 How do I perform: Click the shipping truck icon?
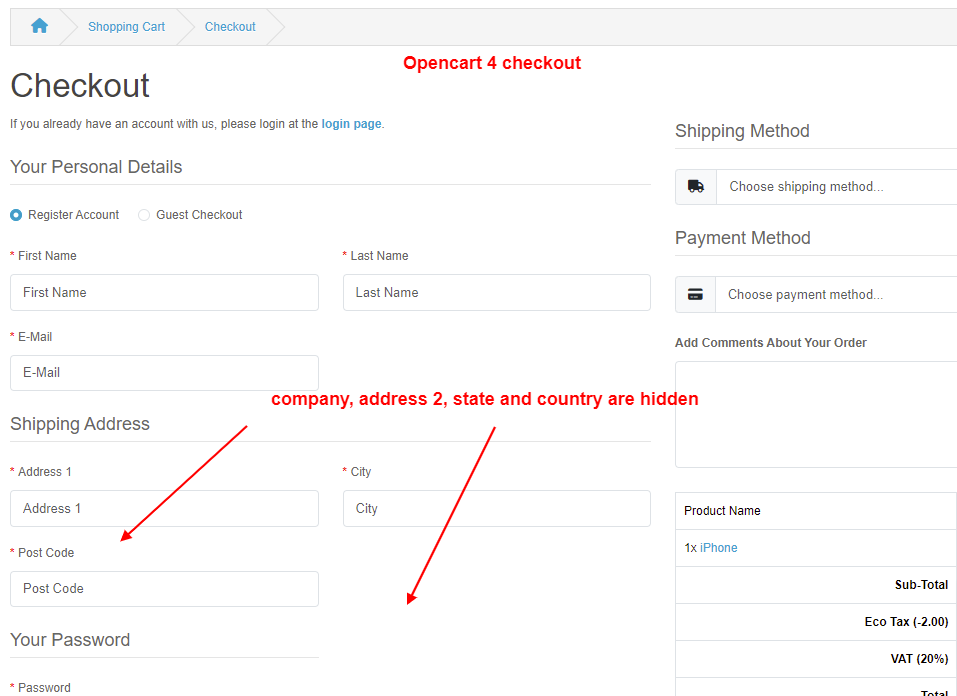coord(696,186)
